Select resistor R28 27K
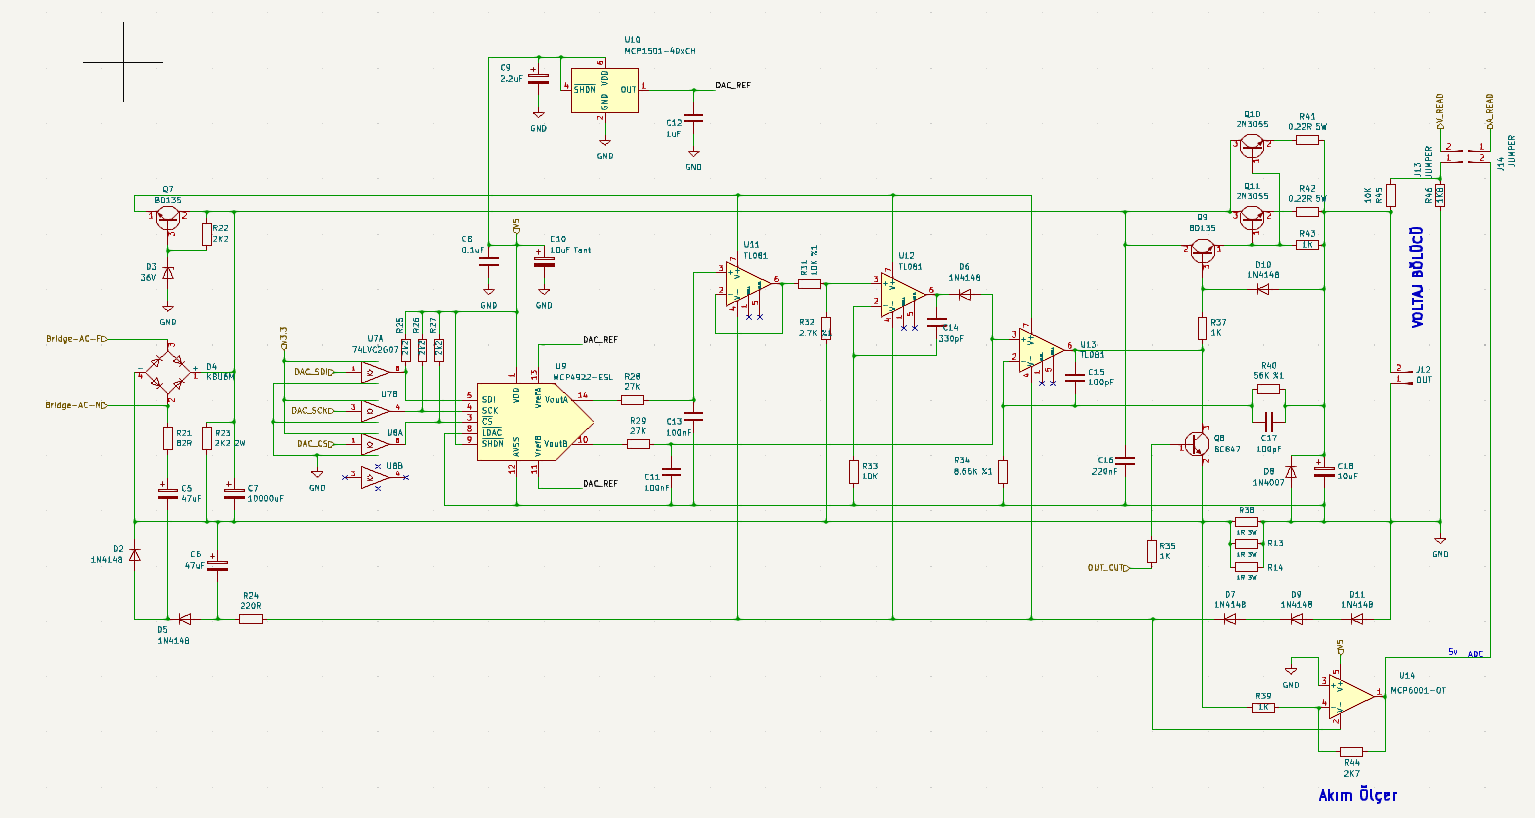The height and width of the screenshot is (818, 1535). coord(632,399)
